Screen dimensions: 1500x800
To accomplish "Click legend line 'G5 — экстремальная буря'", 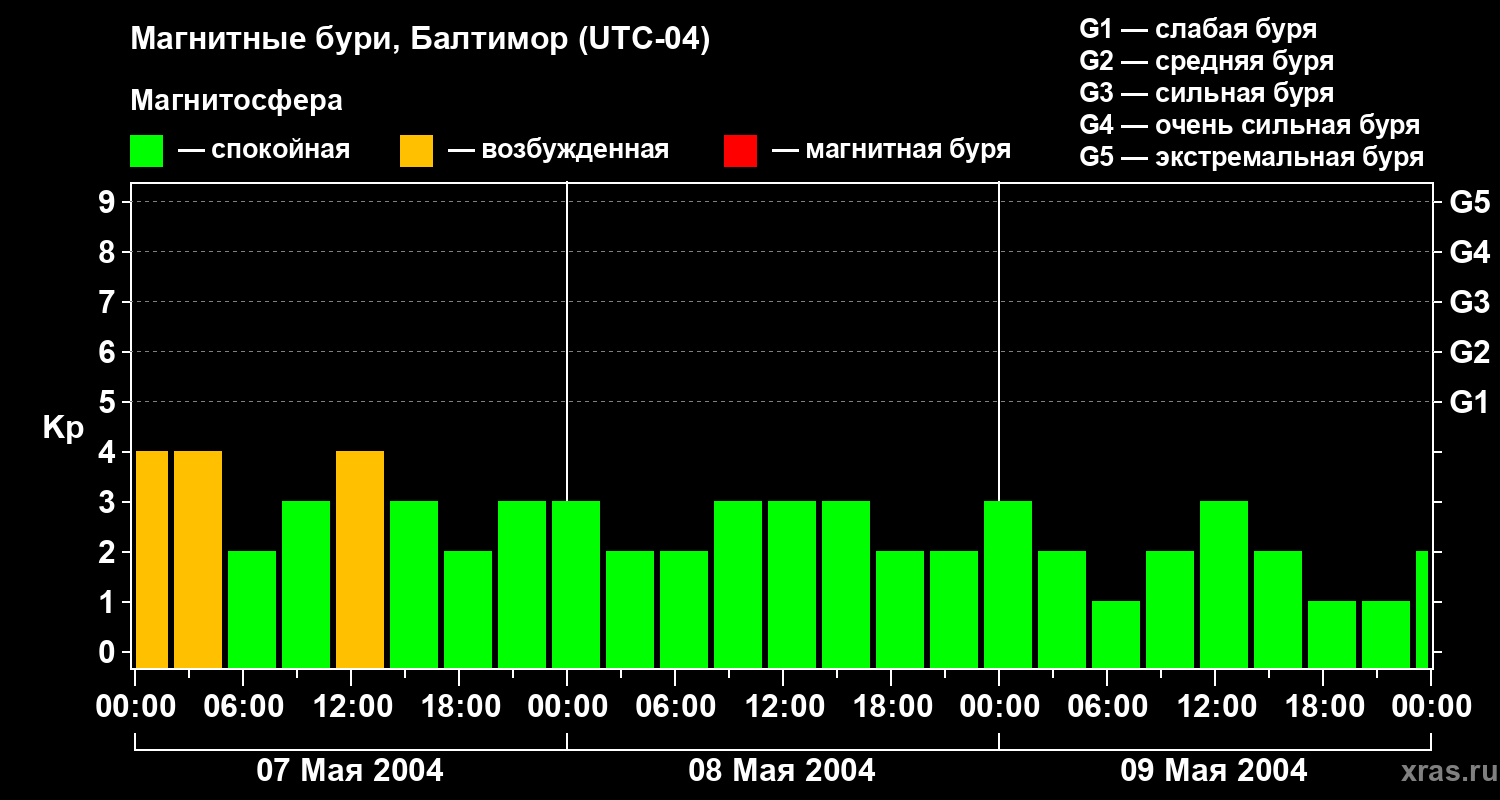I will tap(1251, 157).
